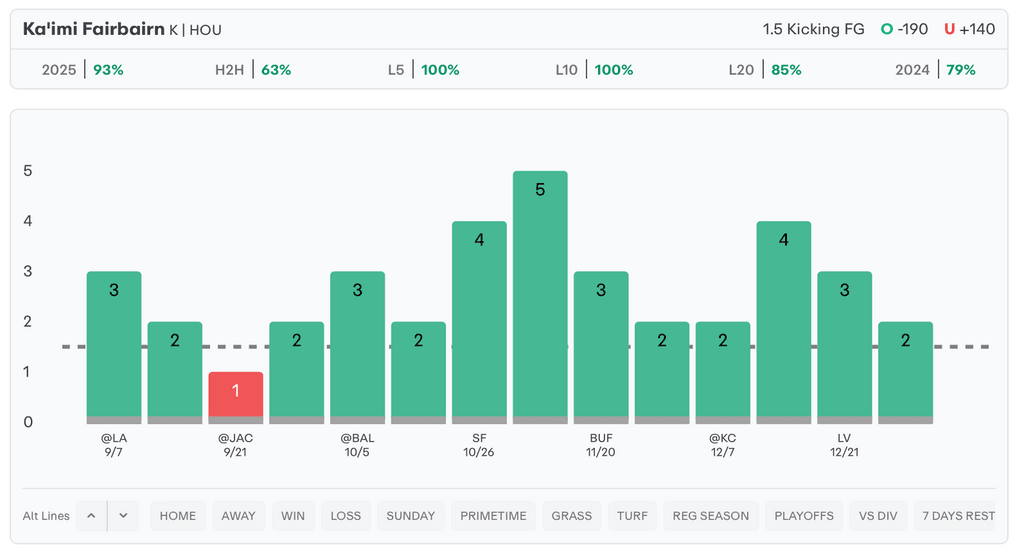1024x558 pixels.
Task: Filter games by SUNDAY
Action: 411,516
